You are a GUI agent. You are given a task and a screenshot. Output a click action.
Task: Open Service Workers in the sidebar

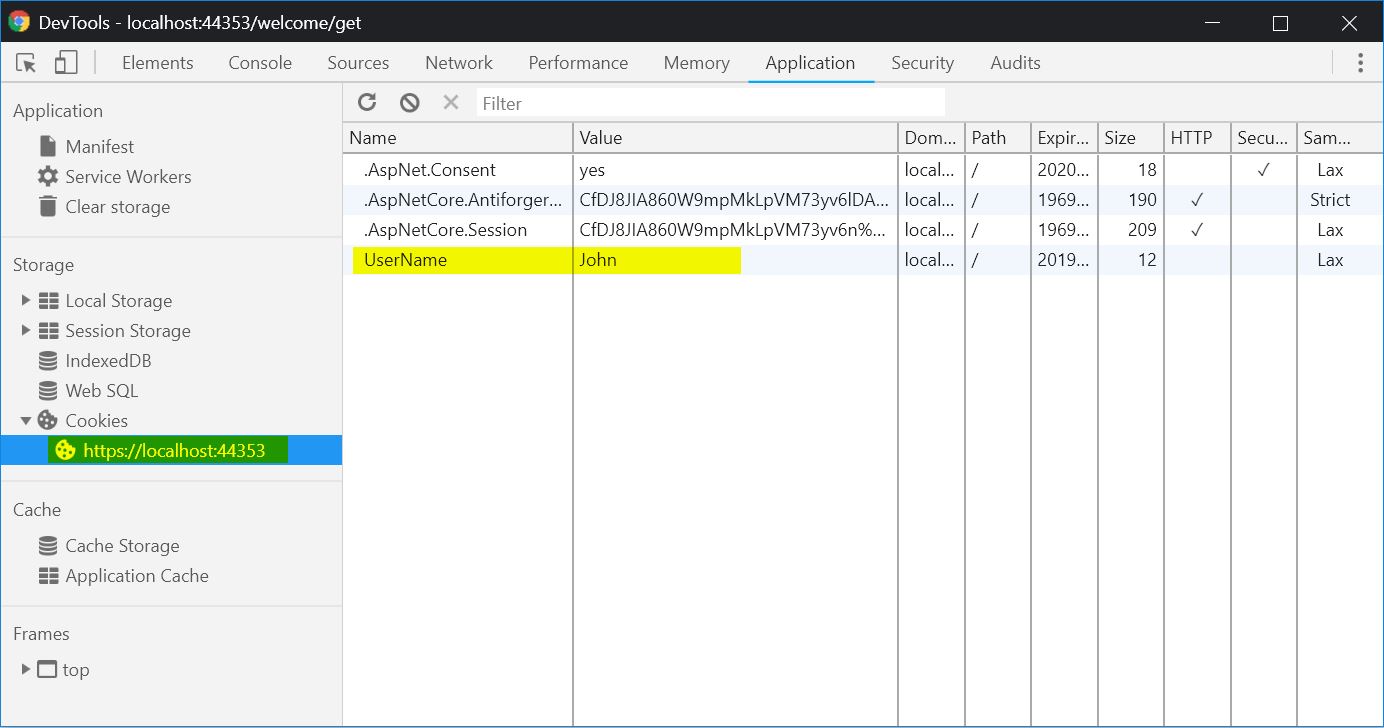(127, 177)
